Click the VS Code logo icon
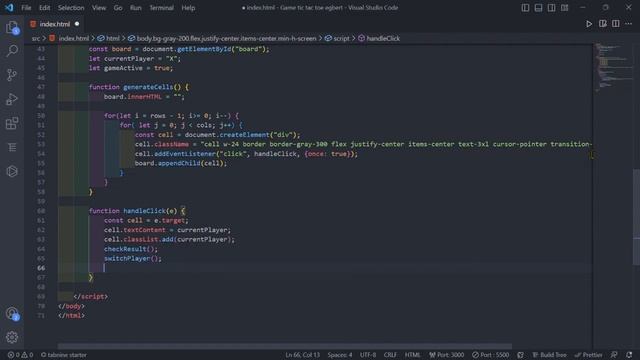The width and height of the screenshot is (640, 360). (9, 7)
